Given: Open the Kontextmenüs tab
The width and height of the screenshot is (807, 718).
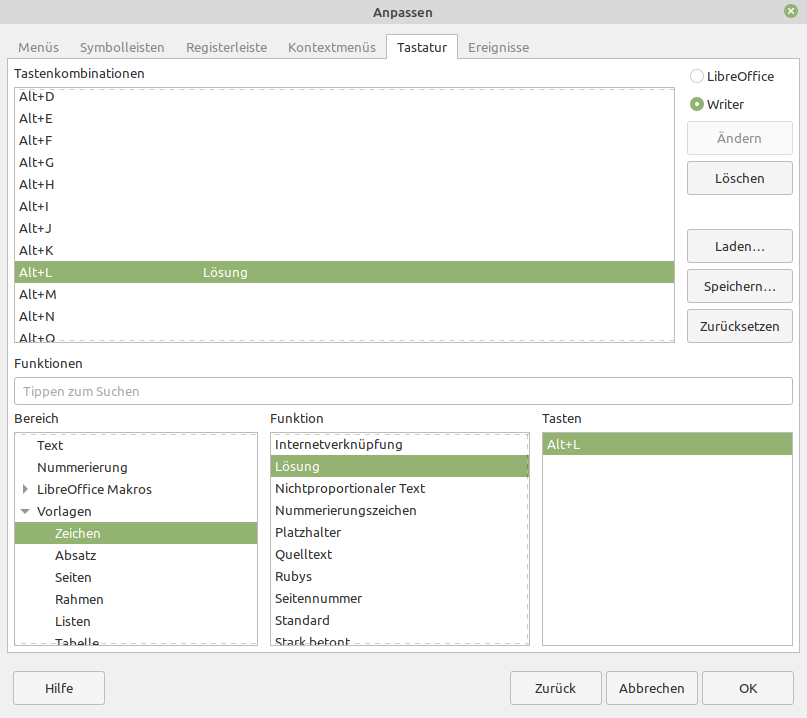Looking at the screenshot, I should [x=332, y=47].
